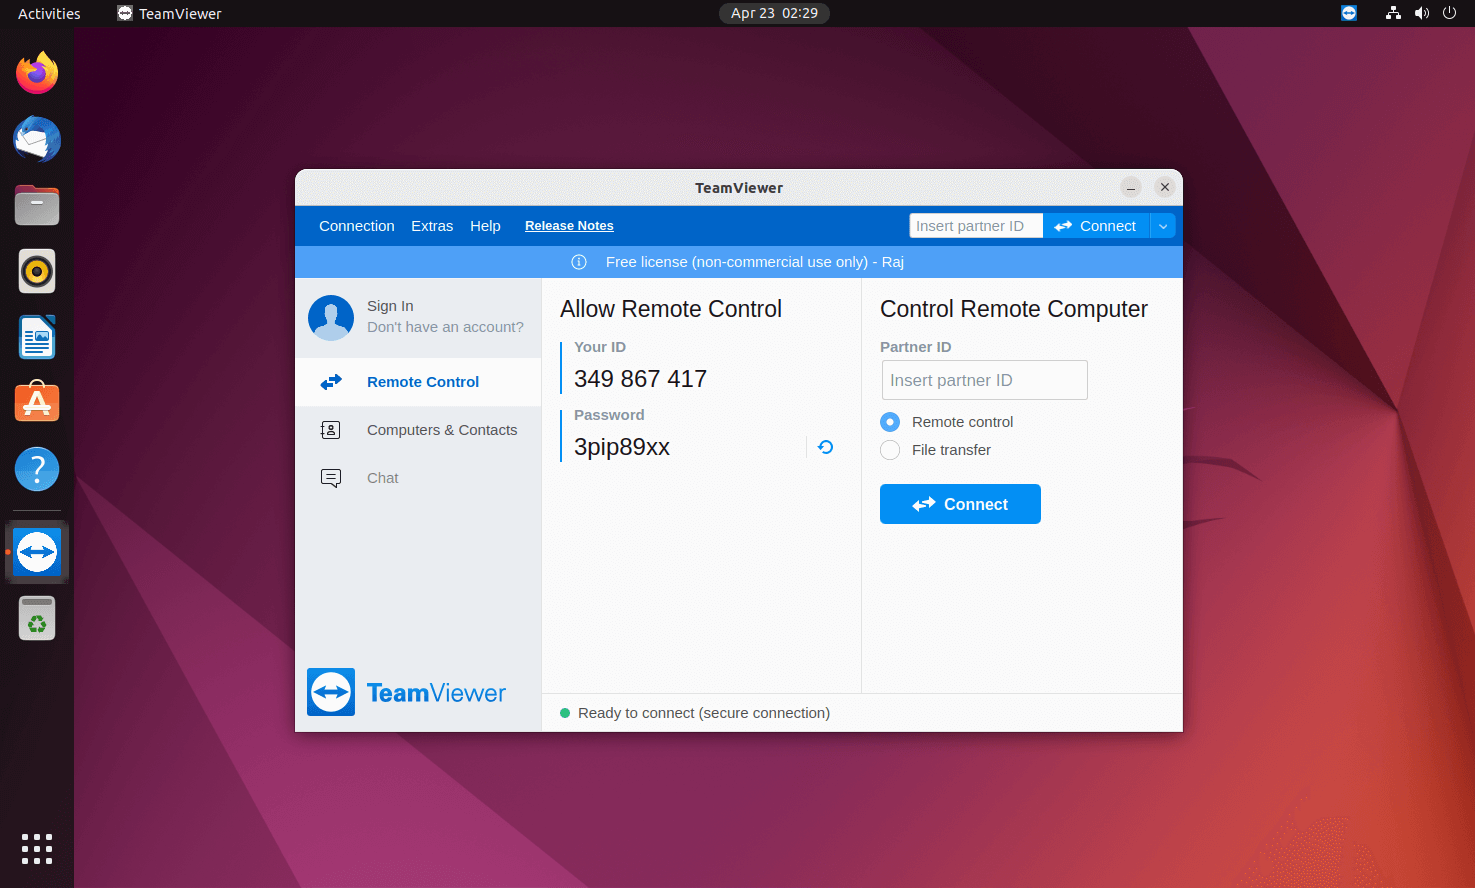Click the toolbar Insert partner ID field
Screen dimensions: 1475x888
(976, 226)
